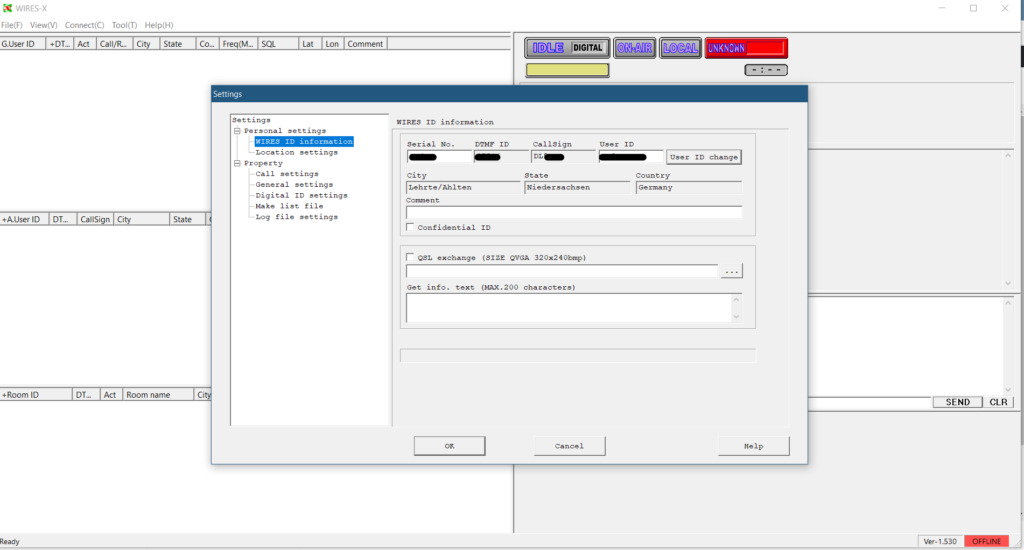
Task: Click the Room name column header
Action: tap(158, 395)
